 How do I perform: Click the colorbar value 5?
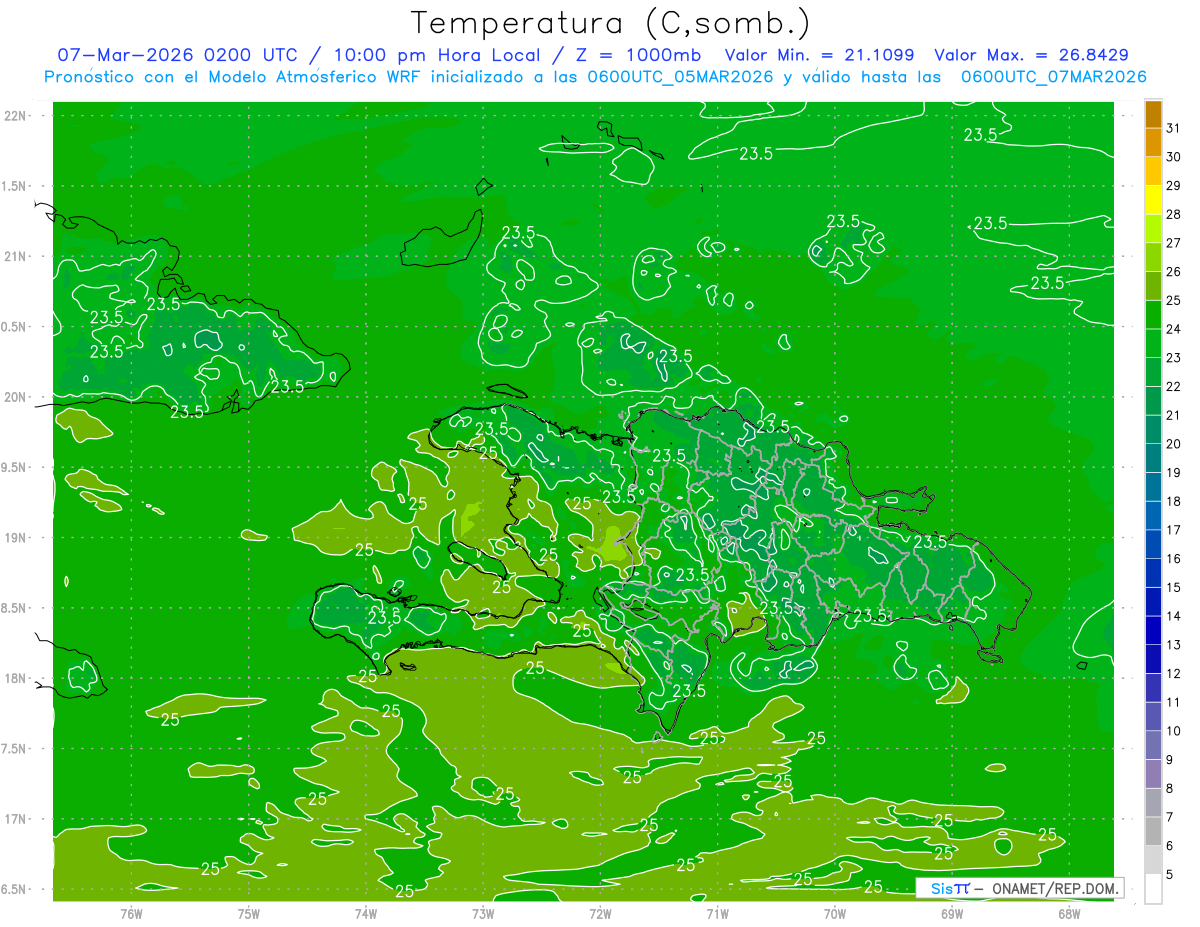coord(1170,875)
